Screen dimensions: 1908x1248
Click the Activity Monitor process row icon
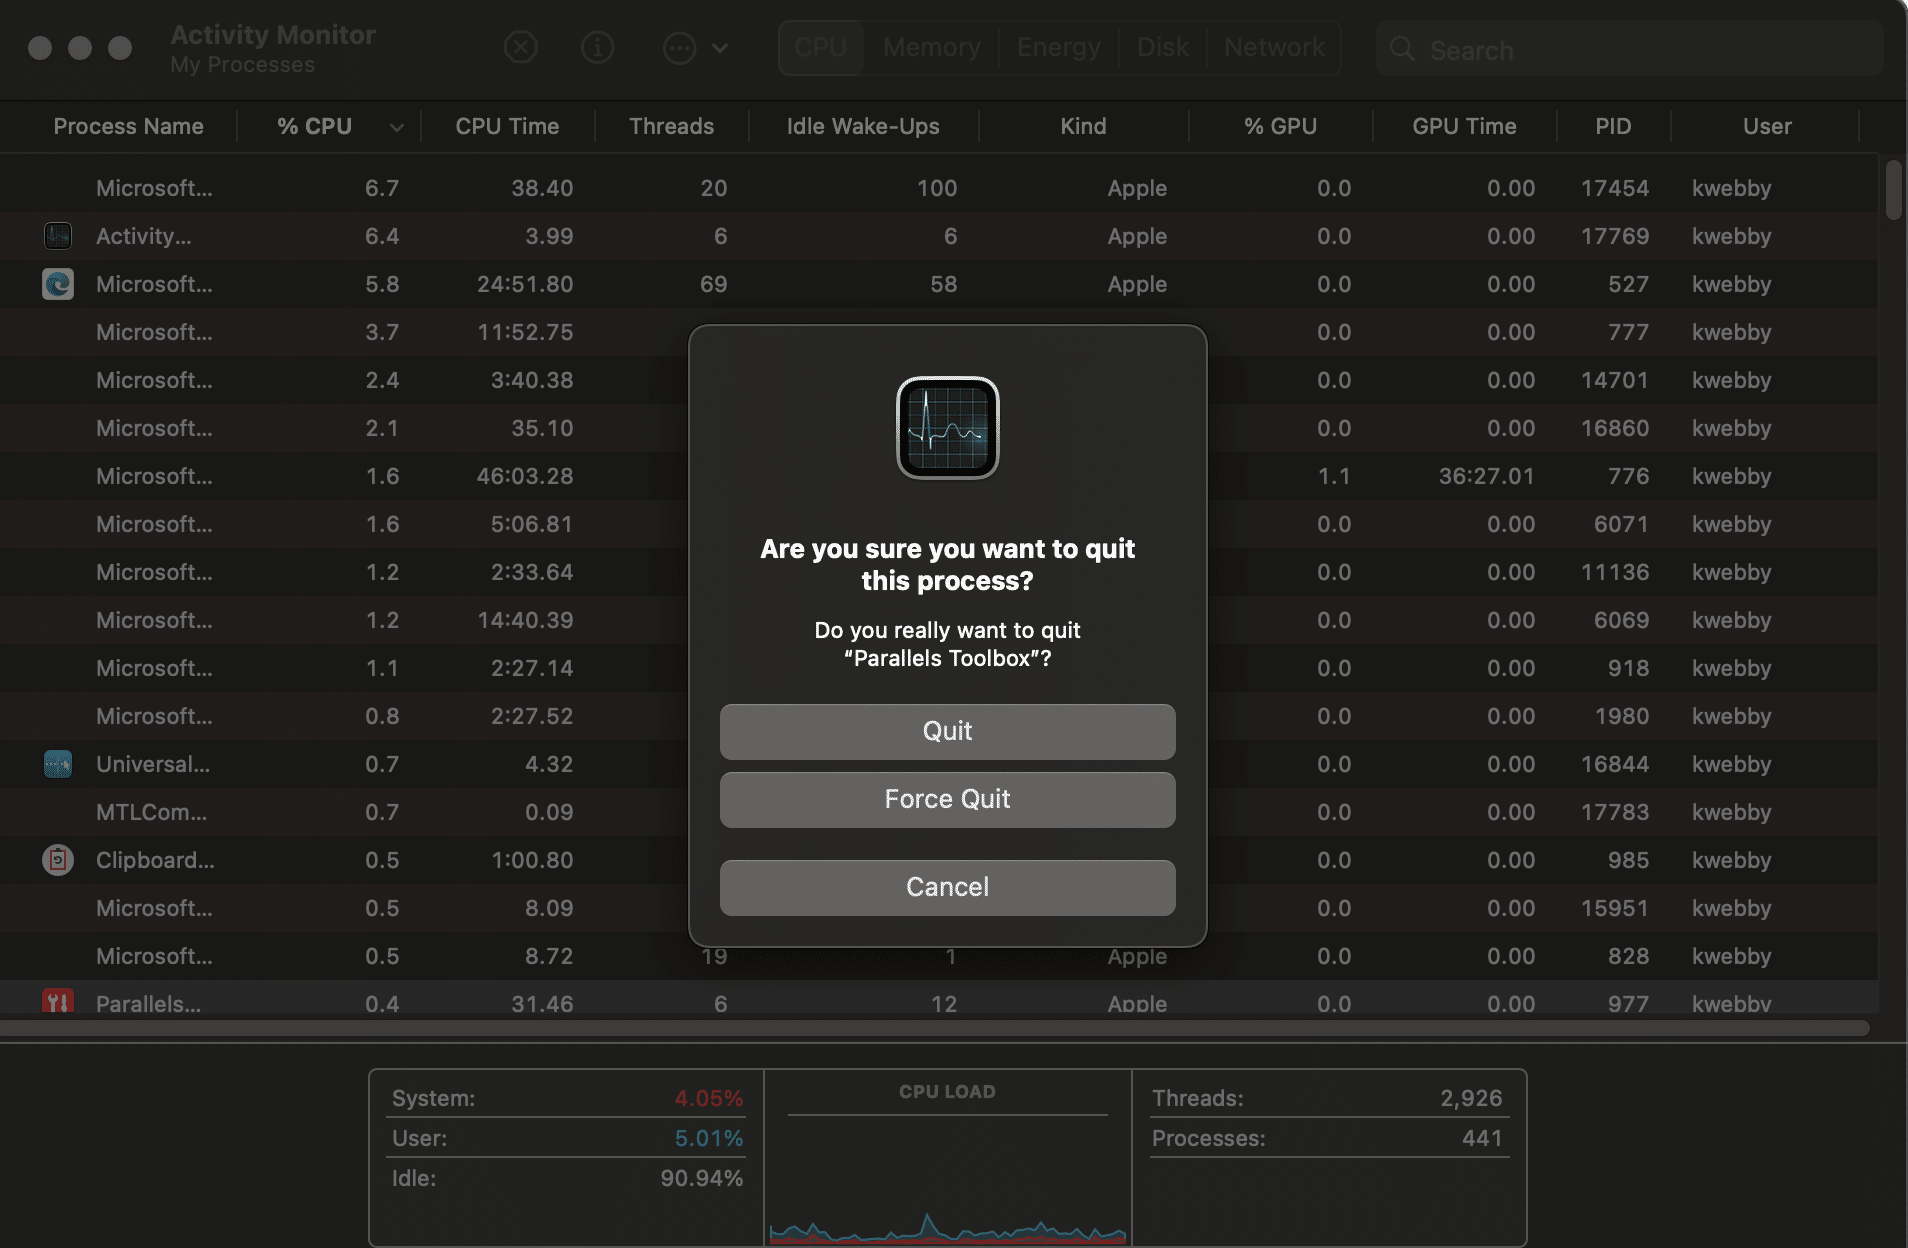coord(58,236)
